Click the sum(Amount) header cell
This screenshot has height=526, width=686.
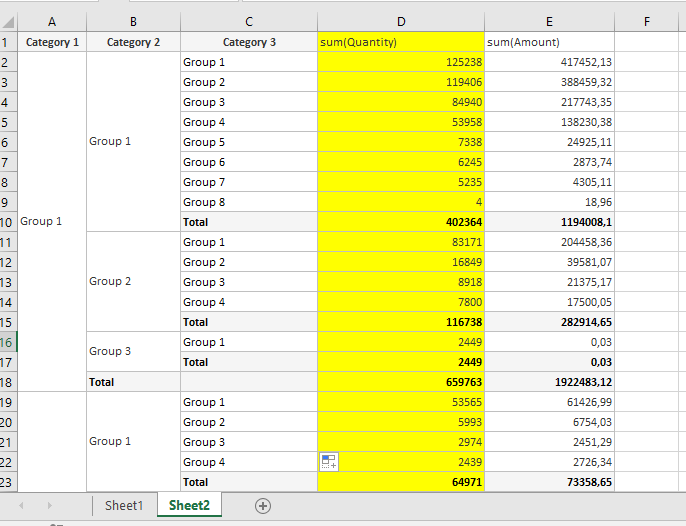pos(549,42)
